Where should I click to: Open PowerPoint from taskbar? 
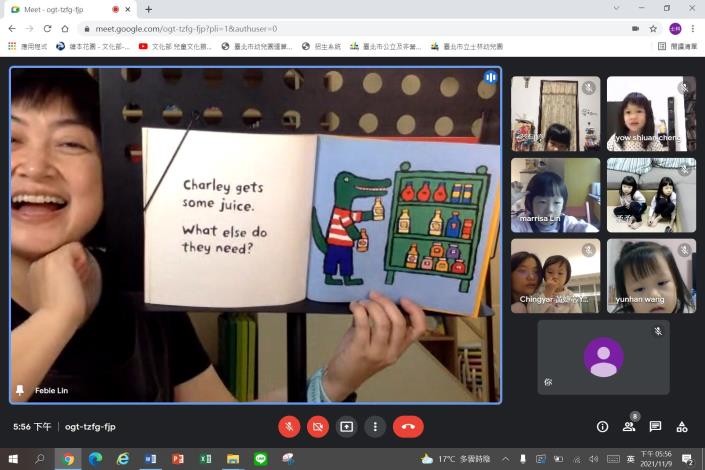[x=178, y=459]
